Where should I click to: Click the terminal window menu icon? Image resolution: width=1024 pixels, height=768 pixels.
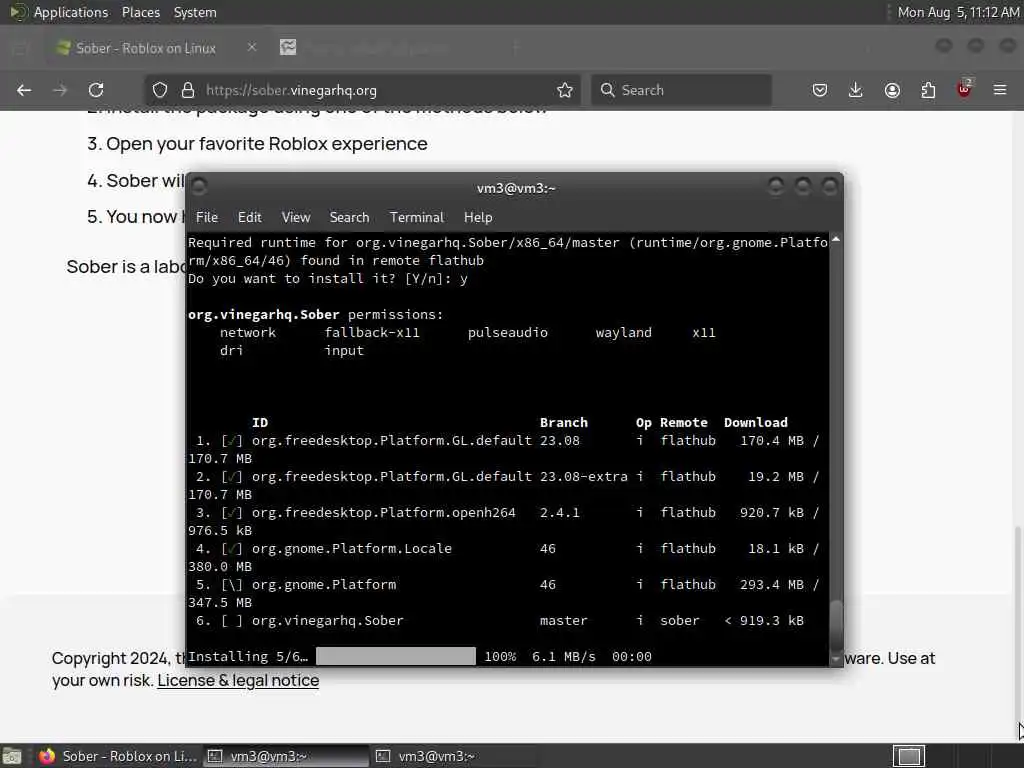click(x=199, y=187)
